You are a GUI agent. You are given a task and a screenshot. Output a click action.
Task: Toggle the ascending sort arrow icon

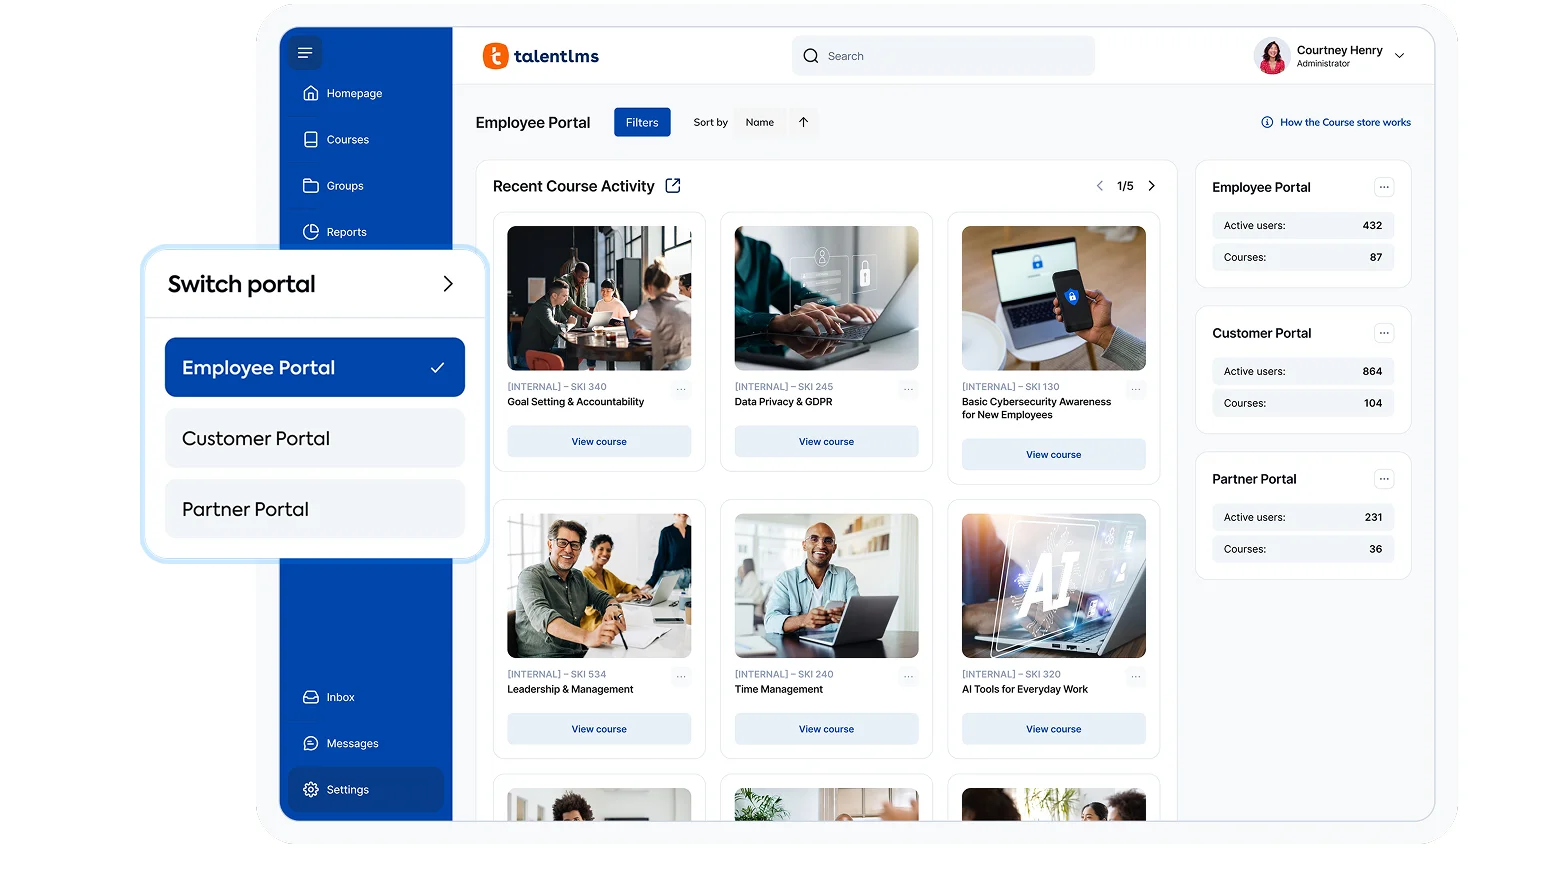(803, 122)
